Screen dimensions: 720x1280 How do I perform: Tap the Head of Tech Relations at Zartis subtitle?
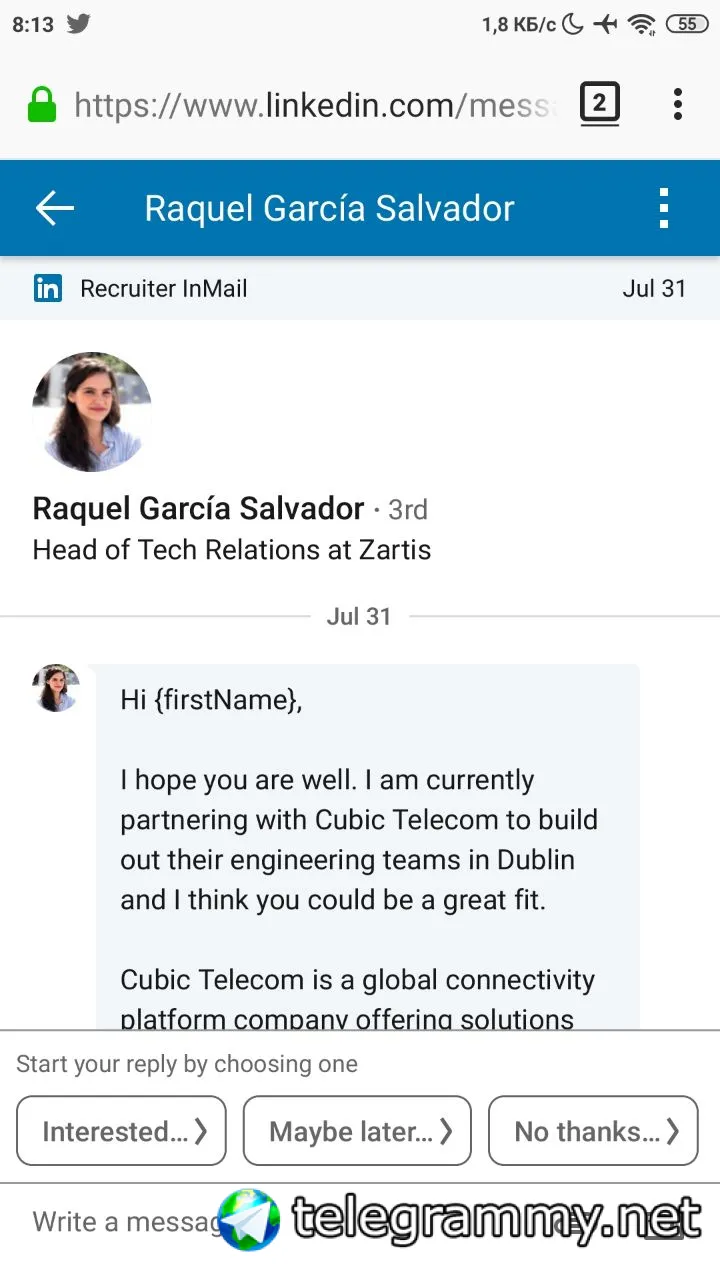(x=232, y=550)
